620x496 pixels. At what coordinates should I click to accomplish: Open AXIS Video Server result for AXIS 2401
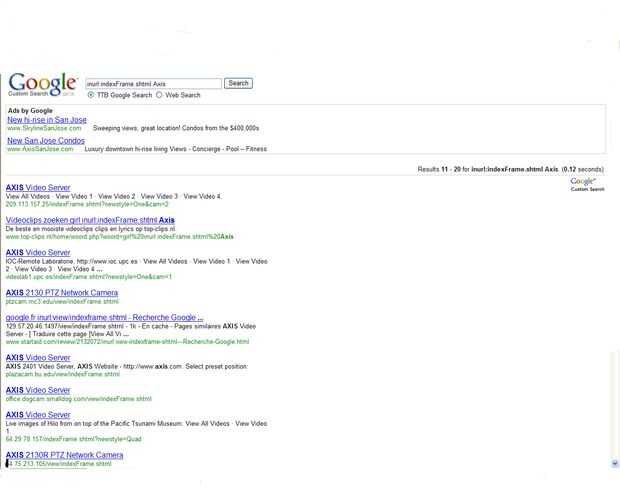tap(38, 358)
